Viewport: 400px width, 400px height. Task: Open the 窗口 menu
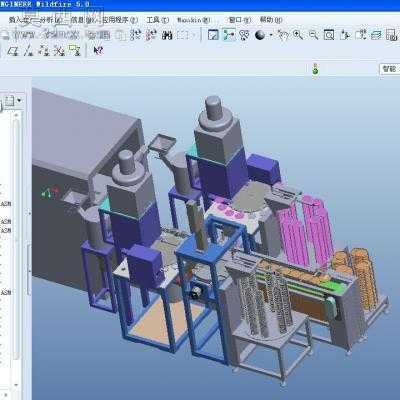pos(240,20)
